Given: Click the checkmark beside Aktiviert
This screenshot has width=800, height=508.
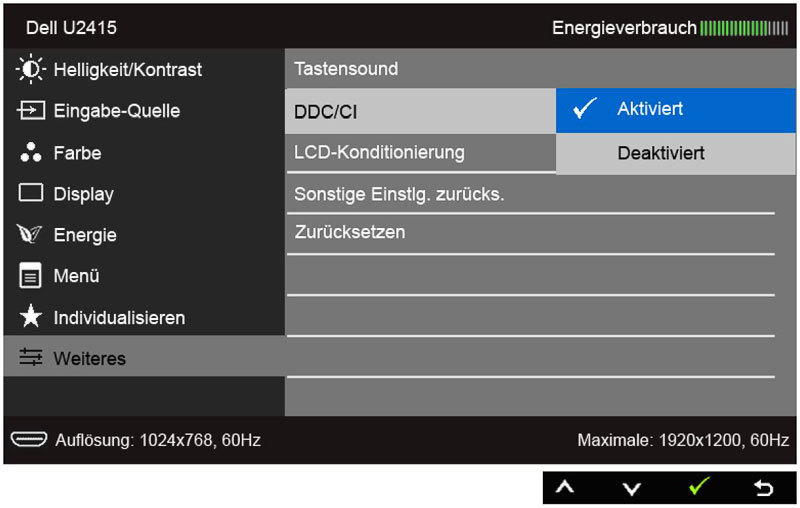Looking at the screenshot, I should [586, 109].
